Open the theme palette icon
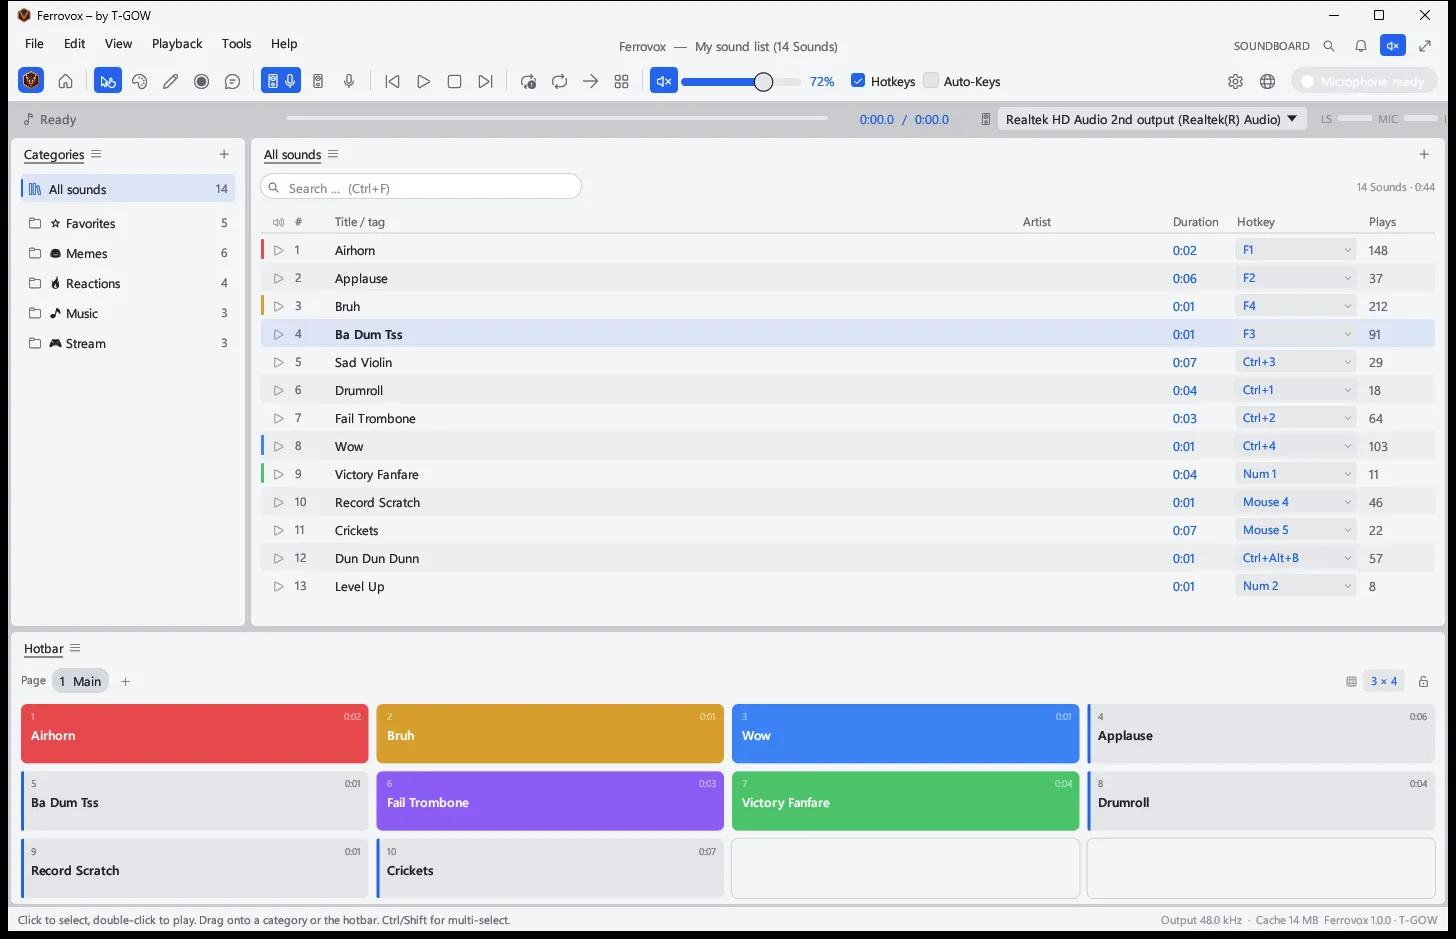This screenshot has width=1456, height=939. coord(140,81)
